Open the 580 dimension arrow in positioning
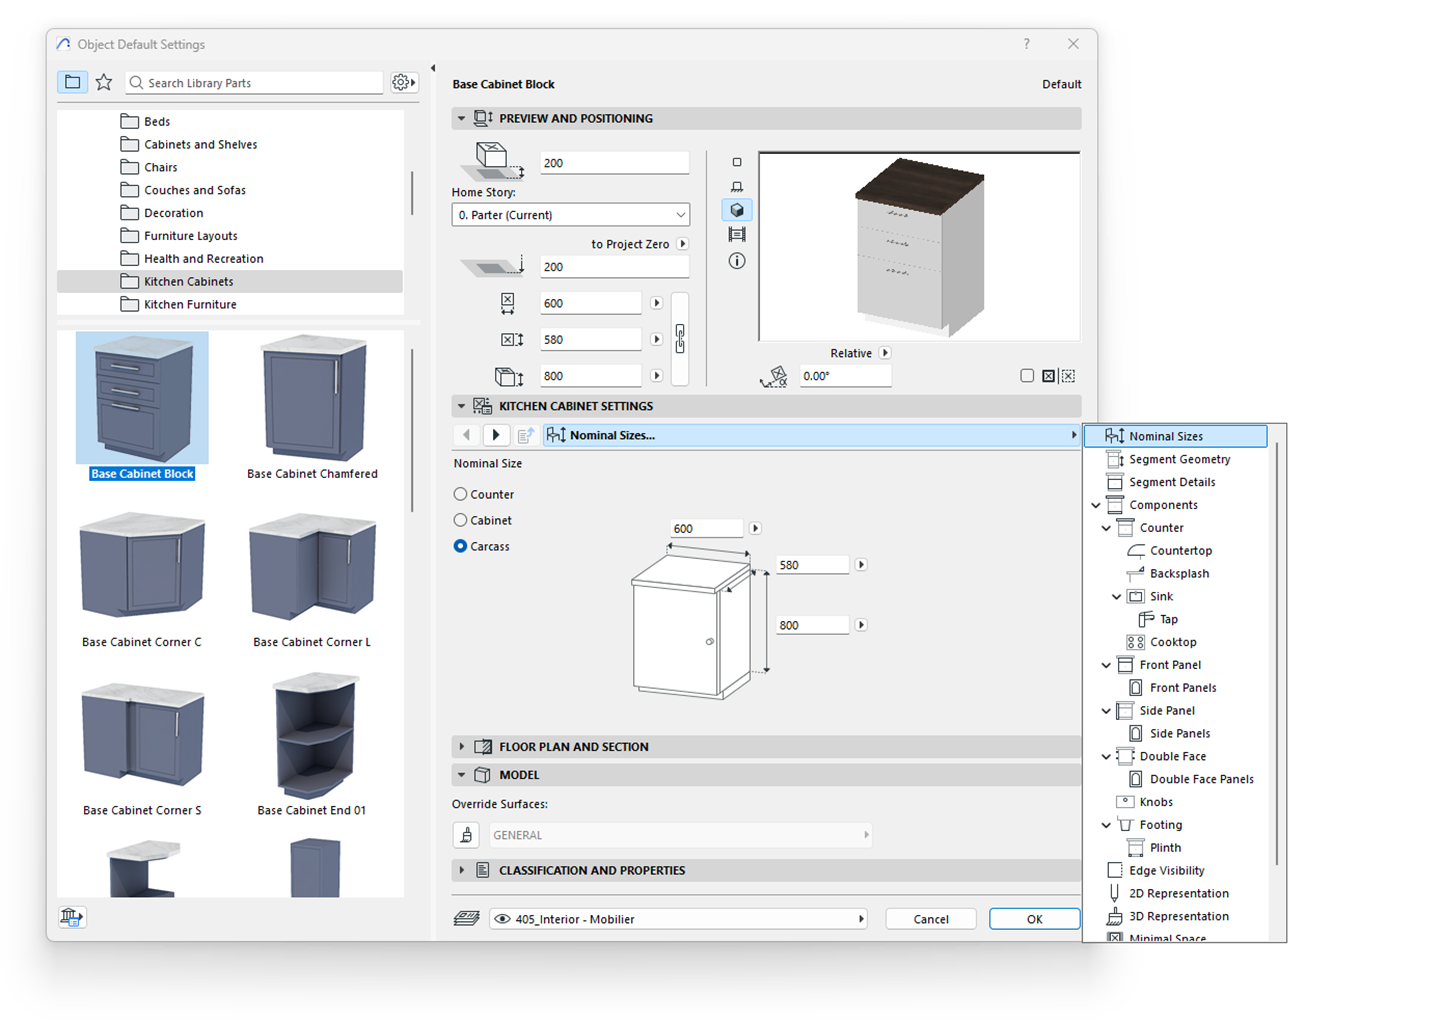 pyautogui.click(x=657, y=339)
